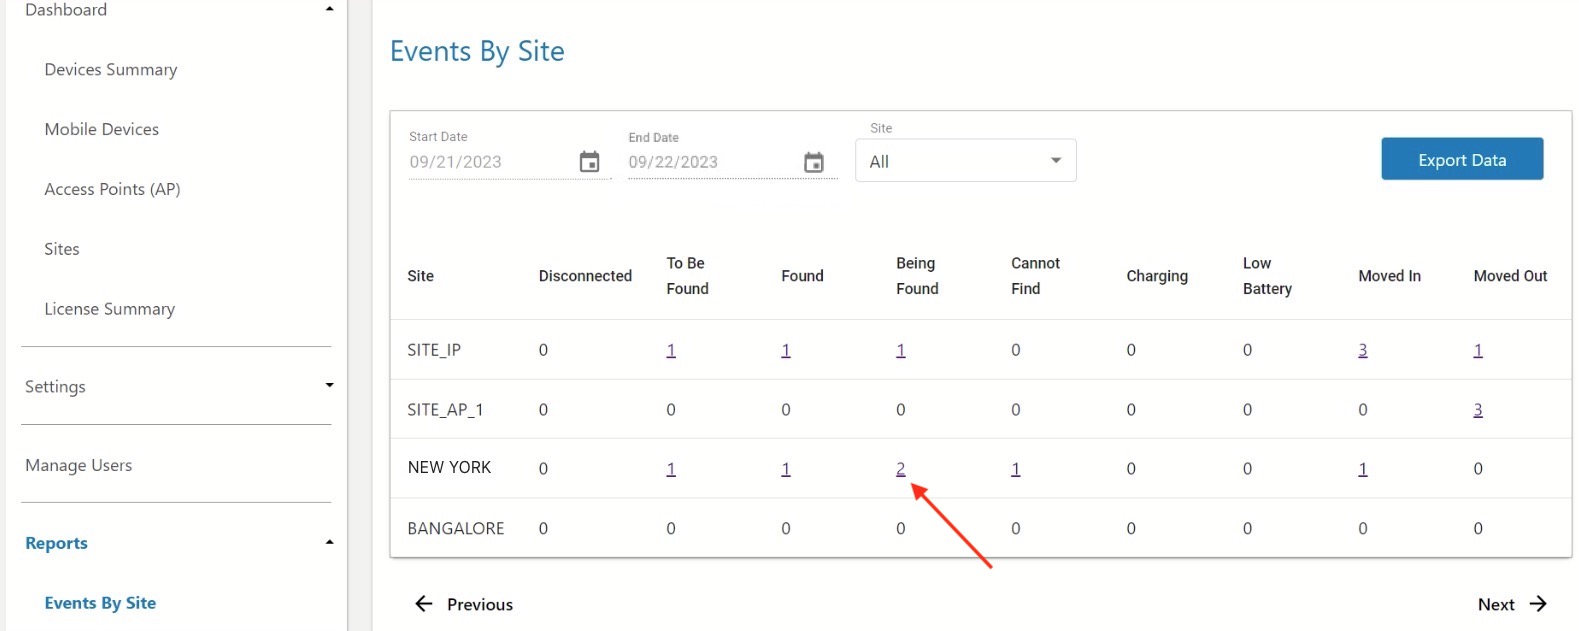Open the Start Date calendar picker
The image size is (1579, 631).
(590, 162)
